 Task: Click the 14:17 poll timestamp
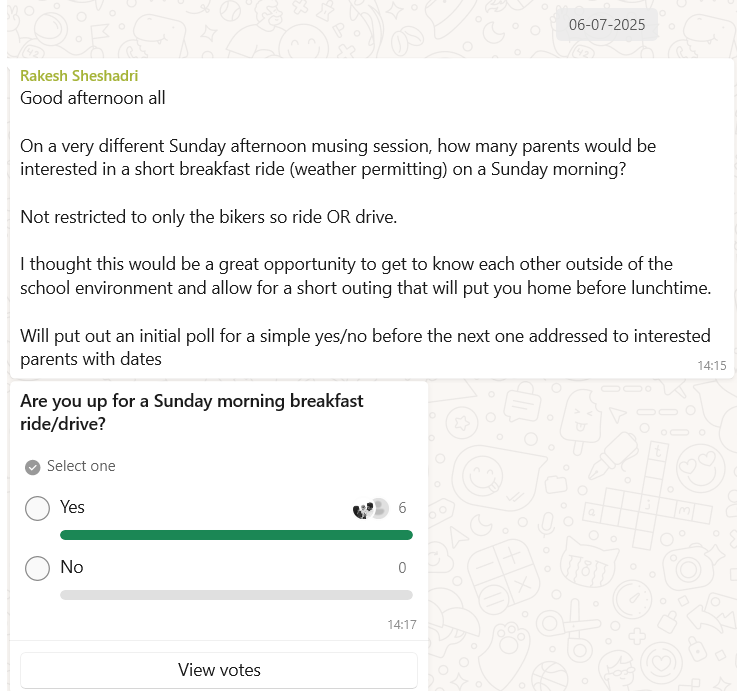tap(401, 625)
